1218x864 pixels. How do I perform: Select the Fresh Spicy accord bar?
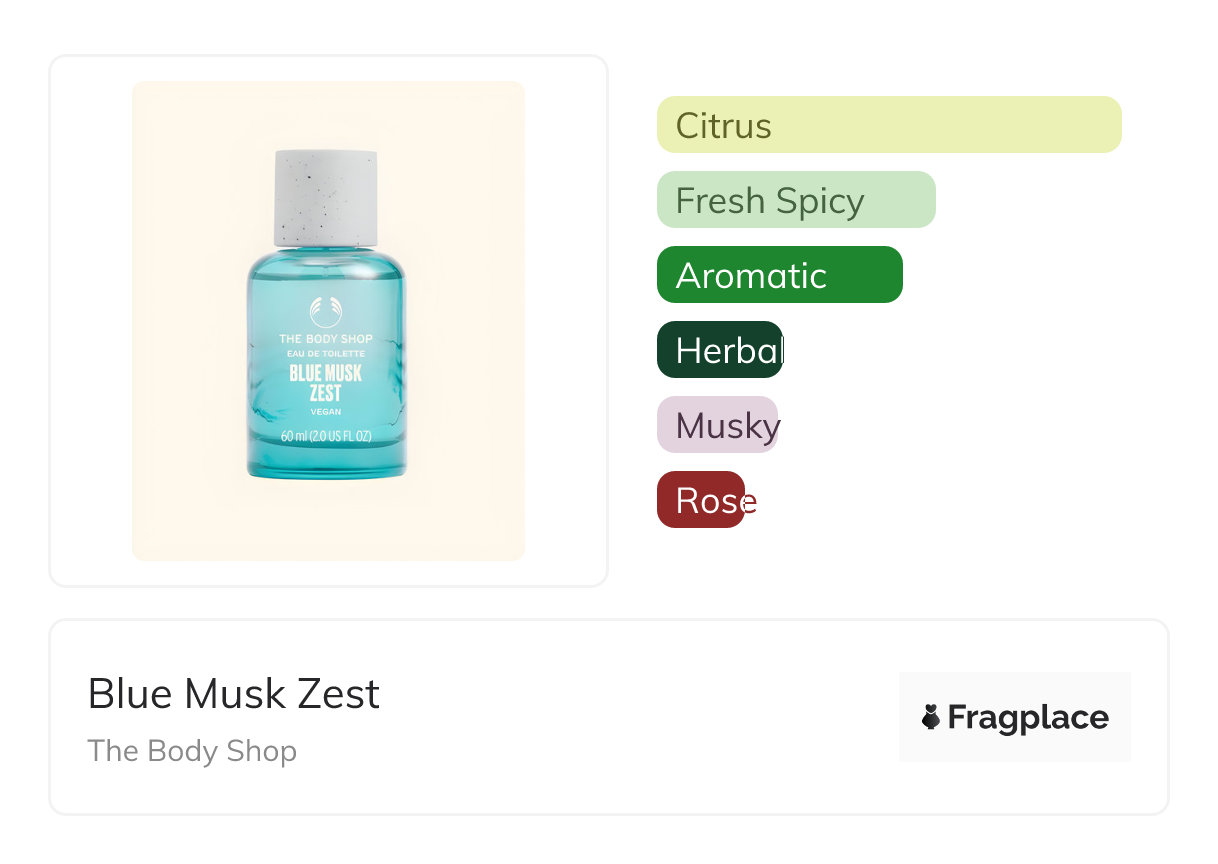[x=795, y=200]
